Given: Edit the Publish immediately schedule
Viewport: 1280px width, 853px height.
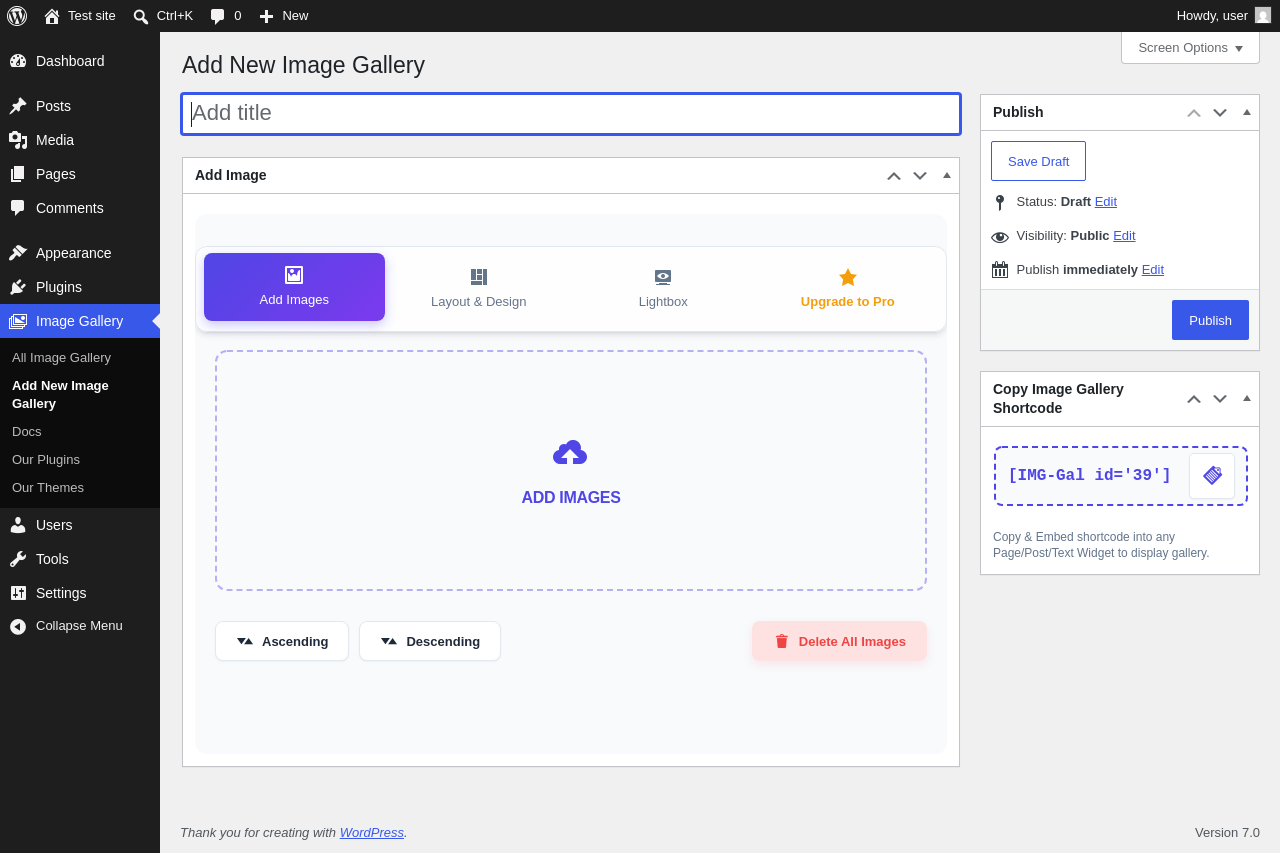Looking at the screenshot, I should tap(1153, 270).
